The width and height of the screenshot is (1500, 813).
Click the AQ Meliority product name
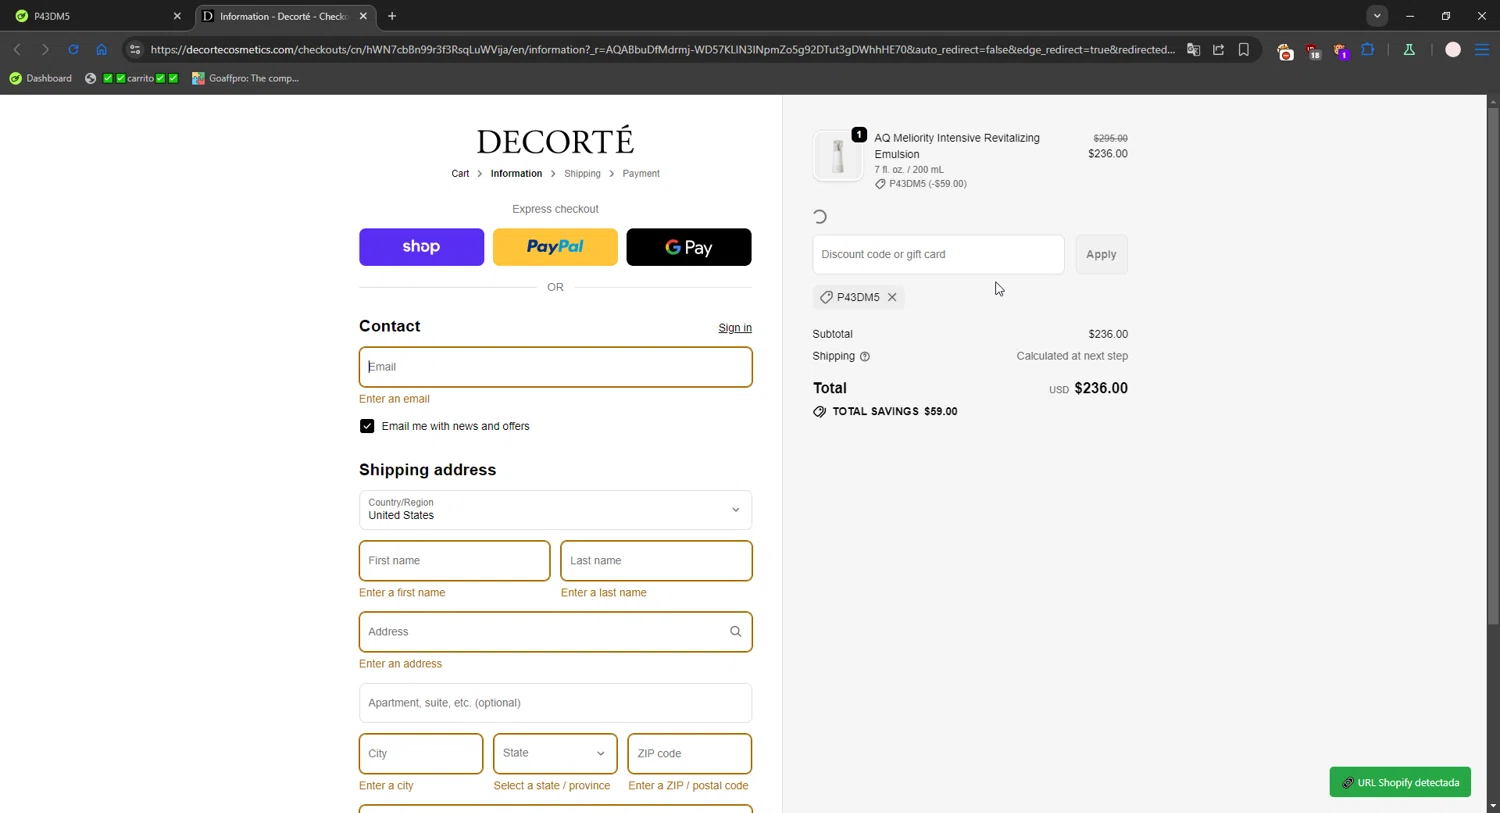click(x=957, y=146)
